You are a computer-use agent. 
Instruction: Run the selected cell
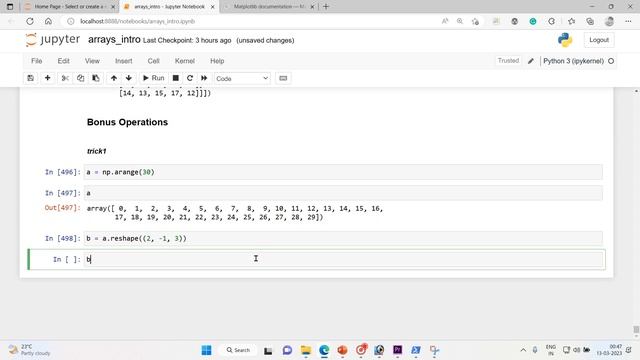tap(153, 78)
